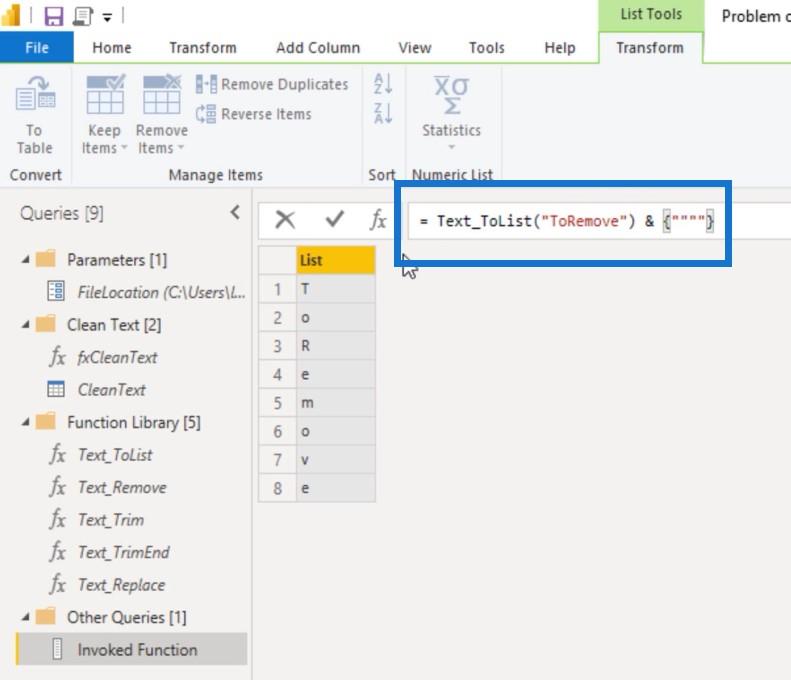
Task: Collapse the Clean Text folder
Action: pos(25,325)
